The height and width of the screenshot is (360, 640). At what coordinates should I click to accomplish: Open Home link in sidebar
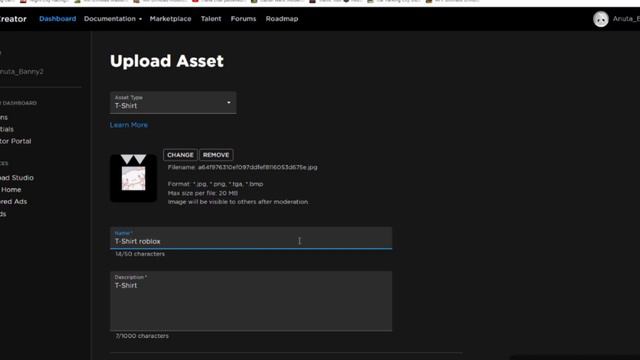point(11,190)
